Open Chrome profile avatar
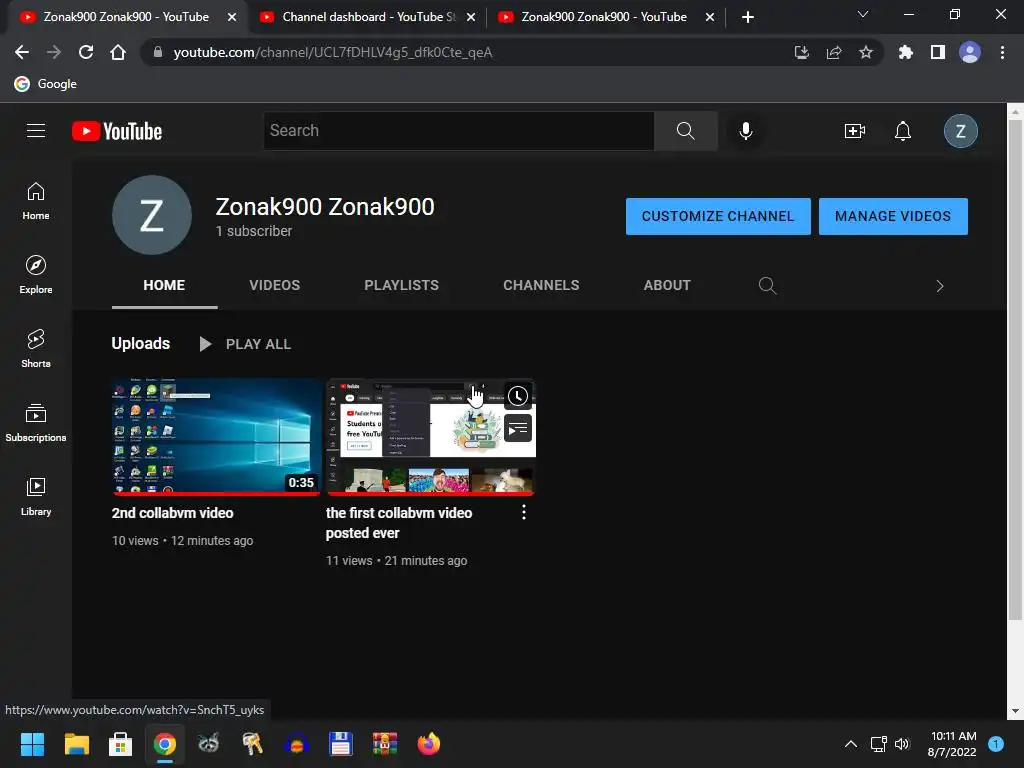The image size is (1024, 768). point(970,52)
